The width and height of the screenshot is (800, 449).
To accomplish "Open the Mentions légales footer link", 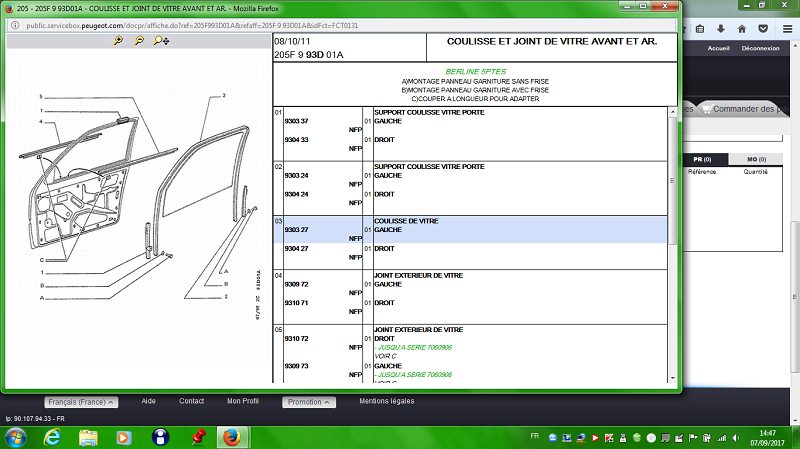I will [387, 401].
